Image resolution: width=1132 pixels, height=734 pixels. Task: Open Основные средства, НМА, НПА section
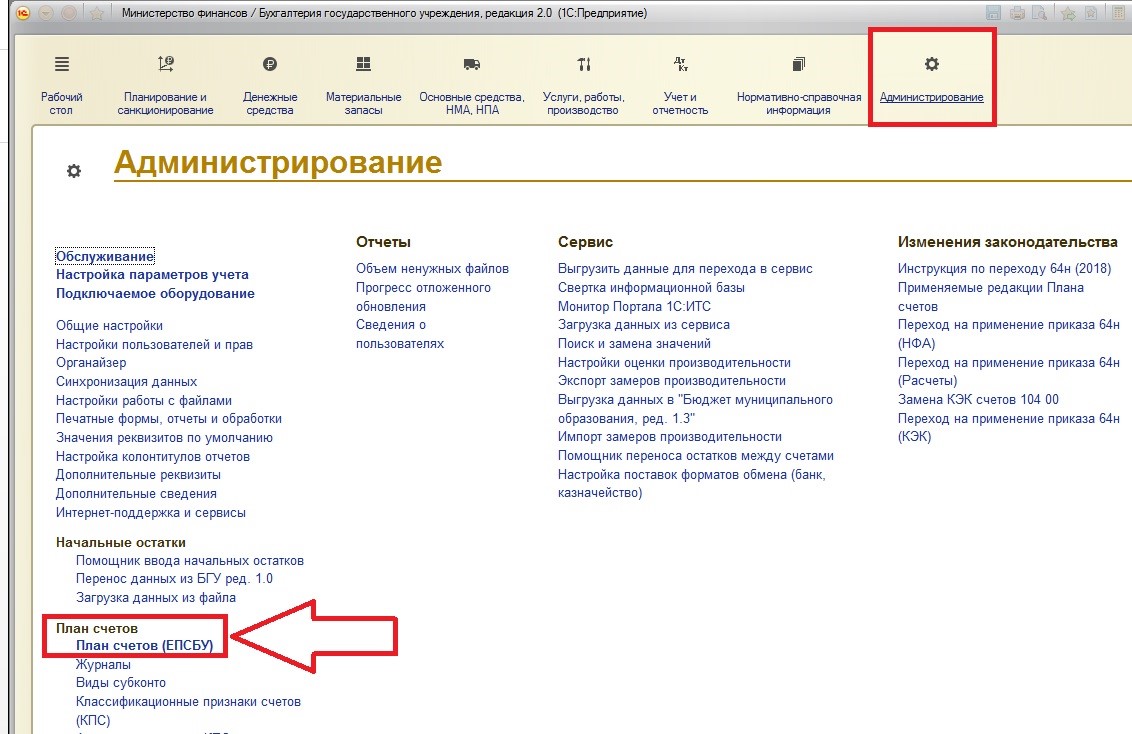point(472,84)
